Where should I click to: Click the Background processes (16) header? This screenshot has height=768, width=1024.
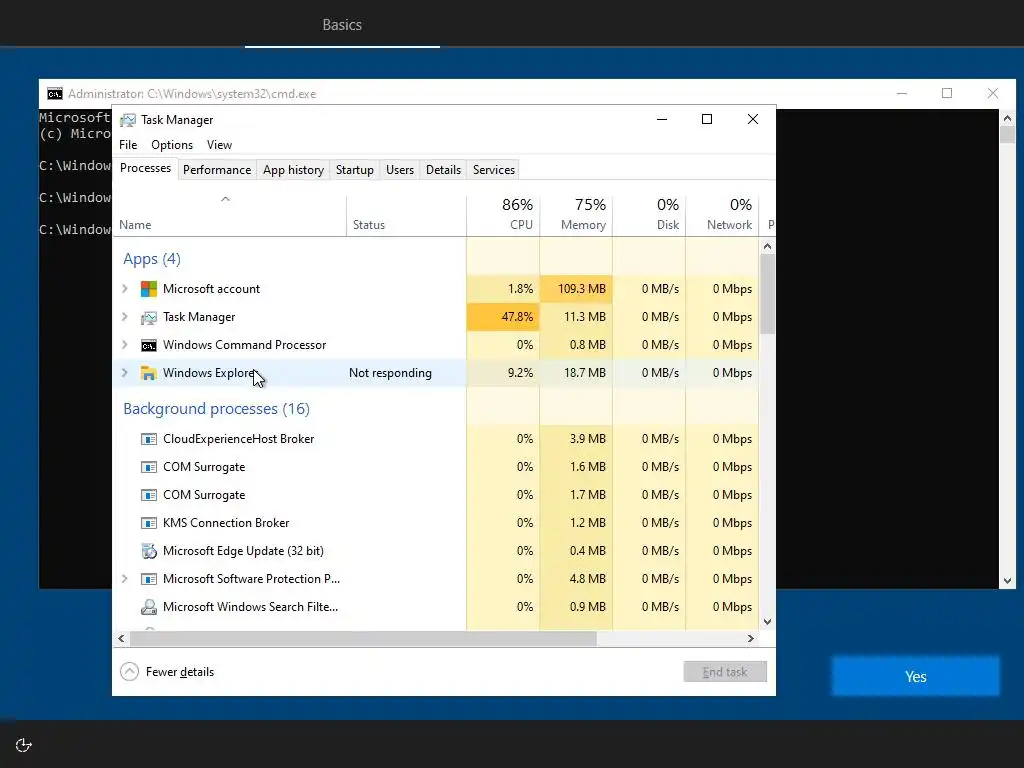coord(216,409)
